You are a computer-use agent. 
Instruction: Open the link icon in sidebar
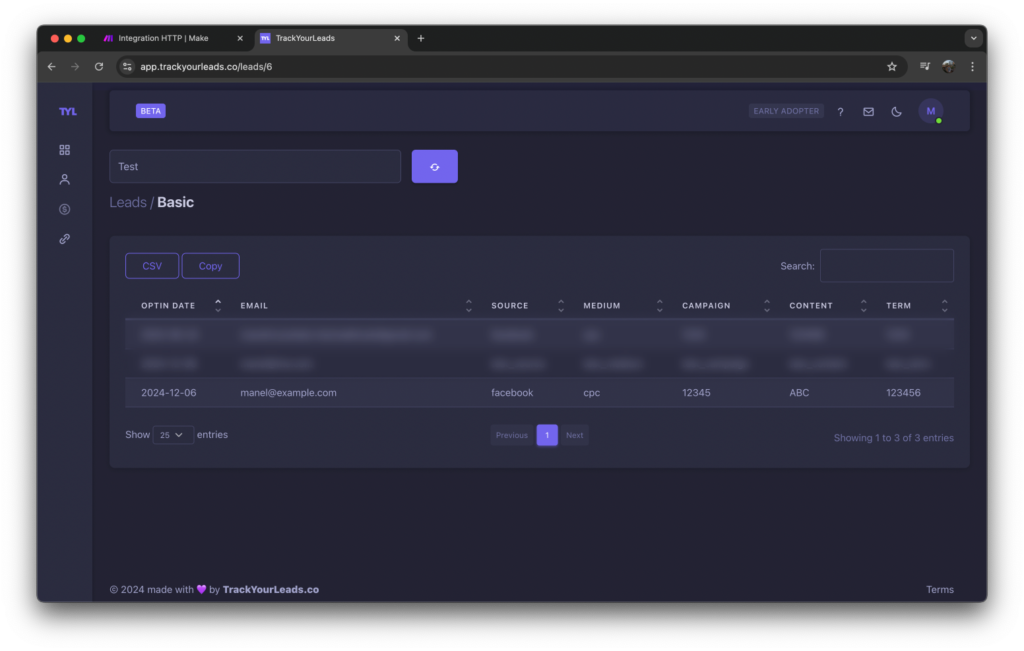tap(65, 239)
